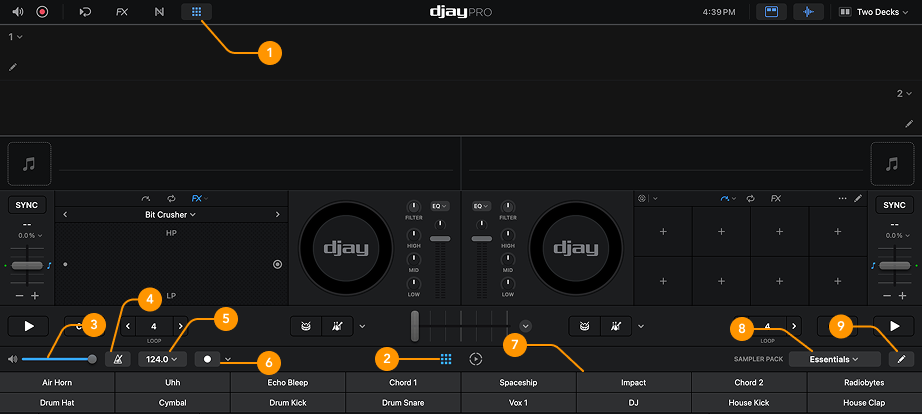Switch deck 2 pad panel to FX tab

(776, 199)
